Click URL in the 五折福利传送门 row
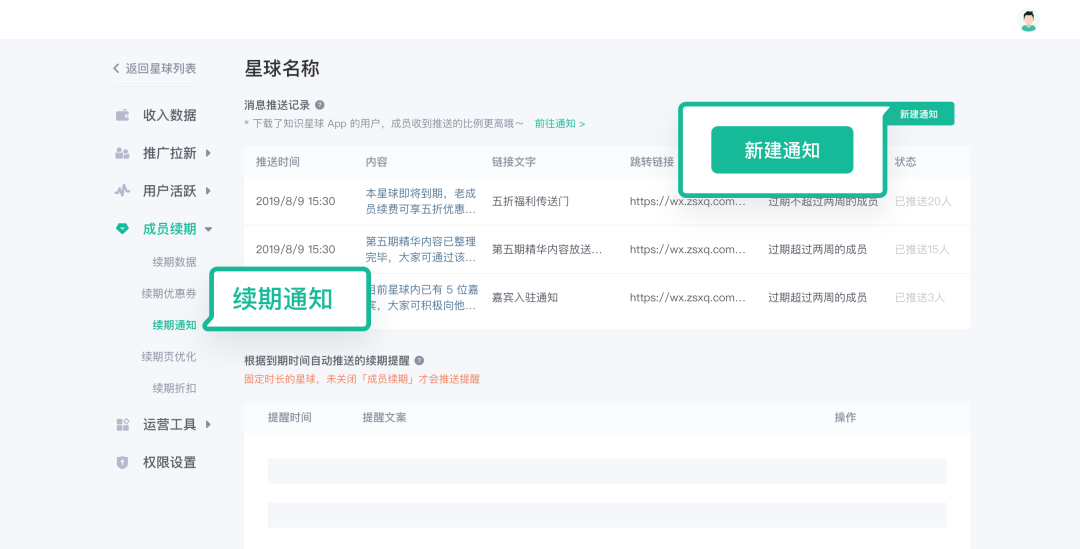The width and height of the screenshot is (1080, 549). [x=687, y=201]
